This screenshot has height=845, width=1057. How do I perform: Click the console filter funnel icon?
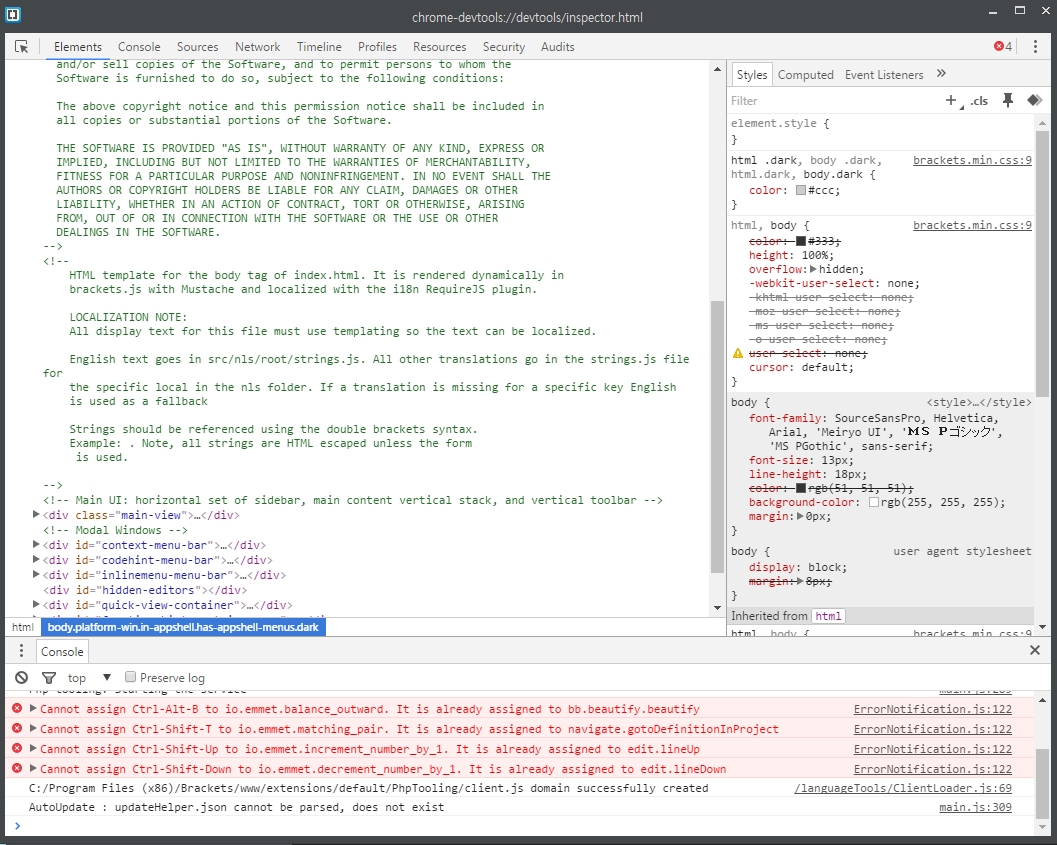[x=48, y=677]
